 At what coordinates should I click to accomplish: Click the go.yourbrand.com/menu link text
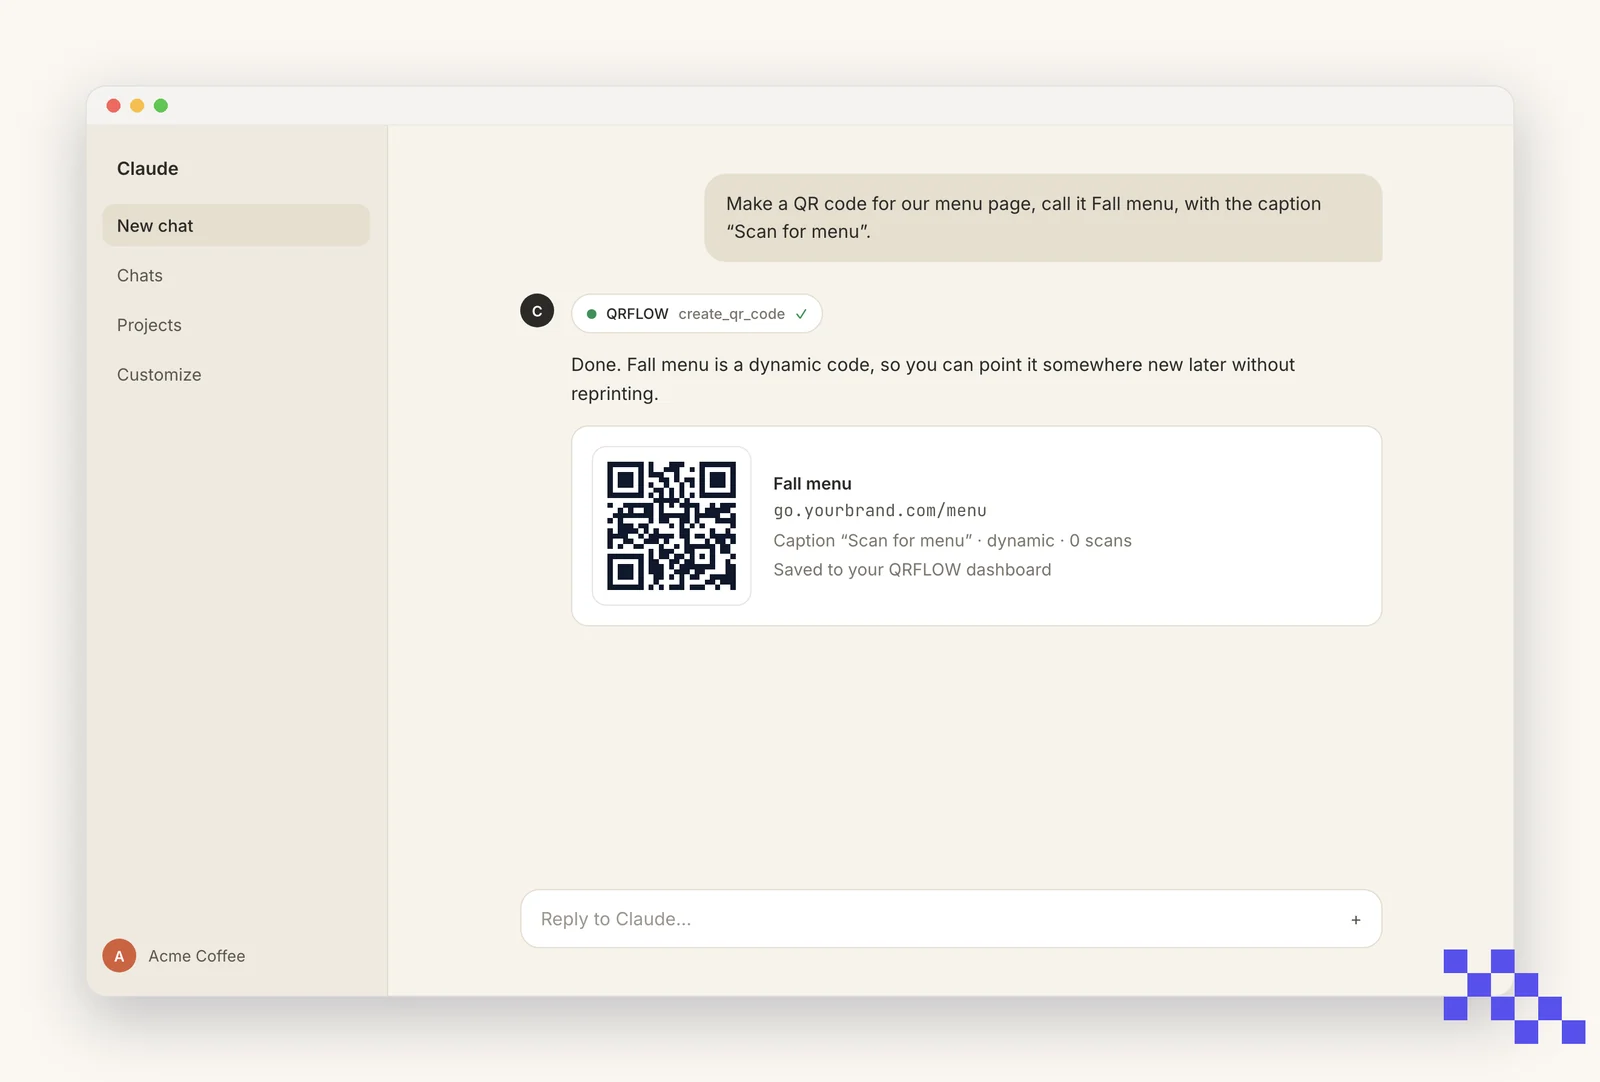[x=880, y=511]
